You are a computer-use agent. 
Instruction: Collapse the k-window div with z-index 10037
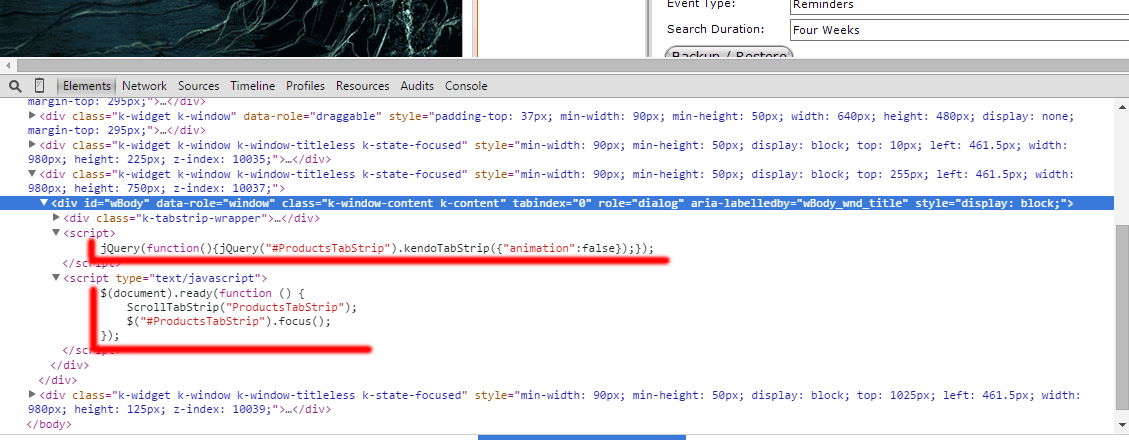(x=32, y=174)
